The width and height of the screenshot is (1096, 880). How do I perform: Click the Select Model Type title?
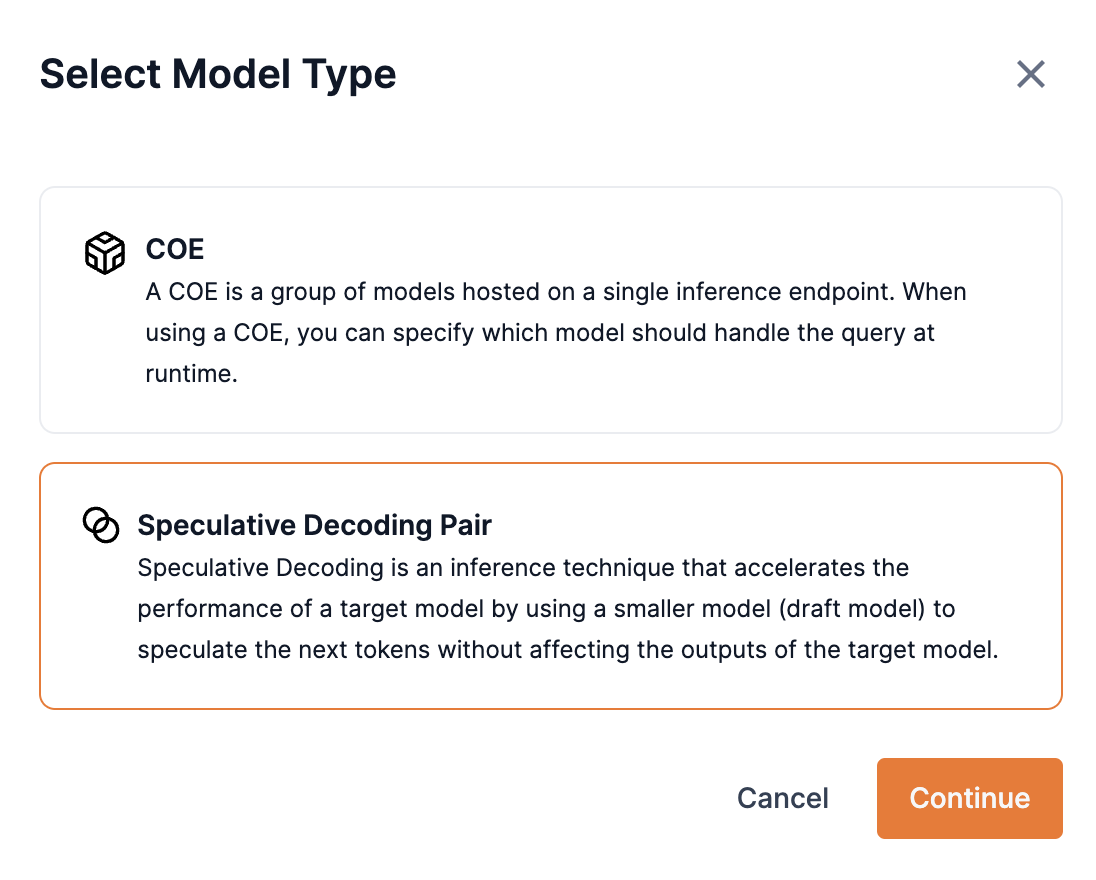point(218,74)
